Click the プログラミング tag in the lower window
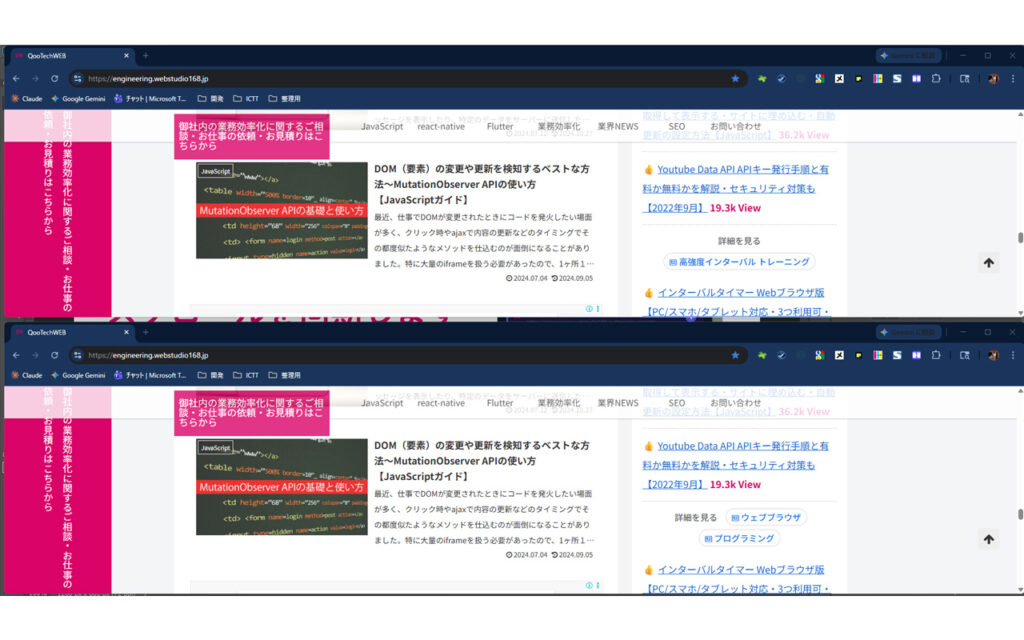1024x640 pixels. click(739, 539)
